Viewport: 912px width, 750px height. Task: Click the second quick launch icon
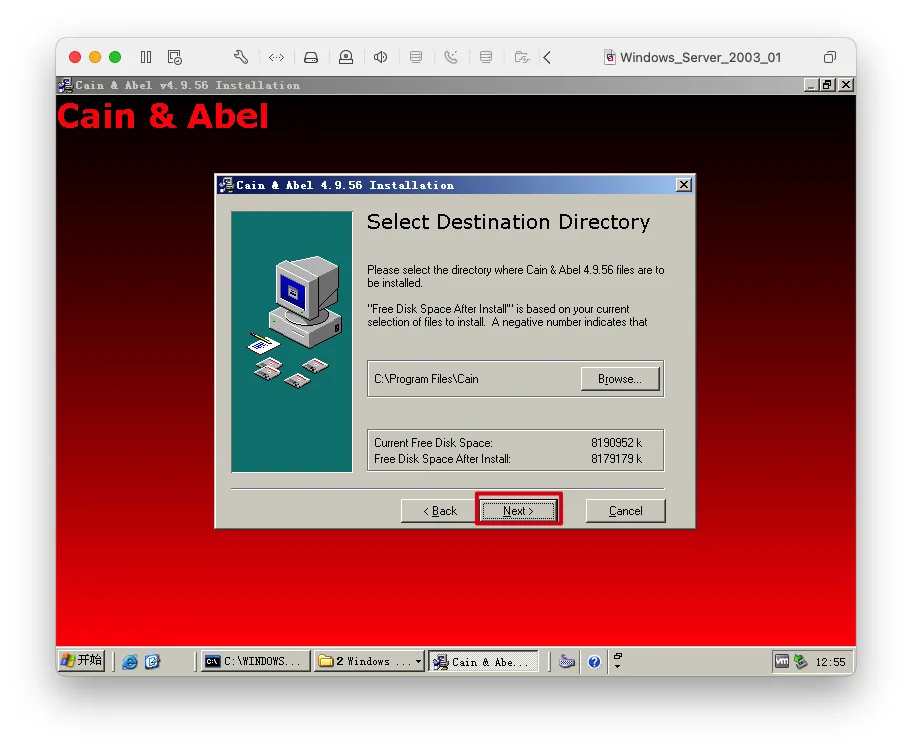point(152,662)
